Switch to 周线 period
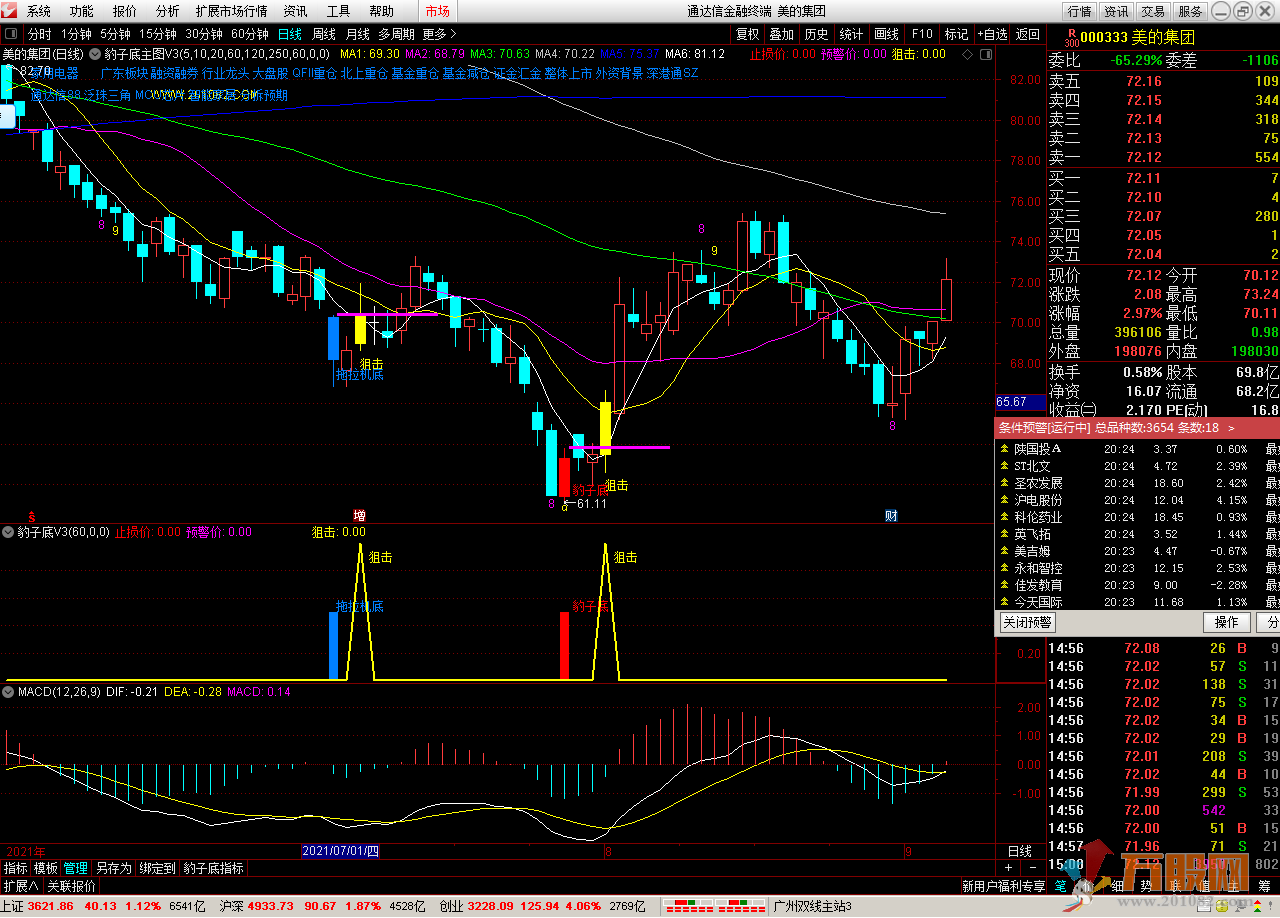The image size is (1280, 918). (324, 34)
